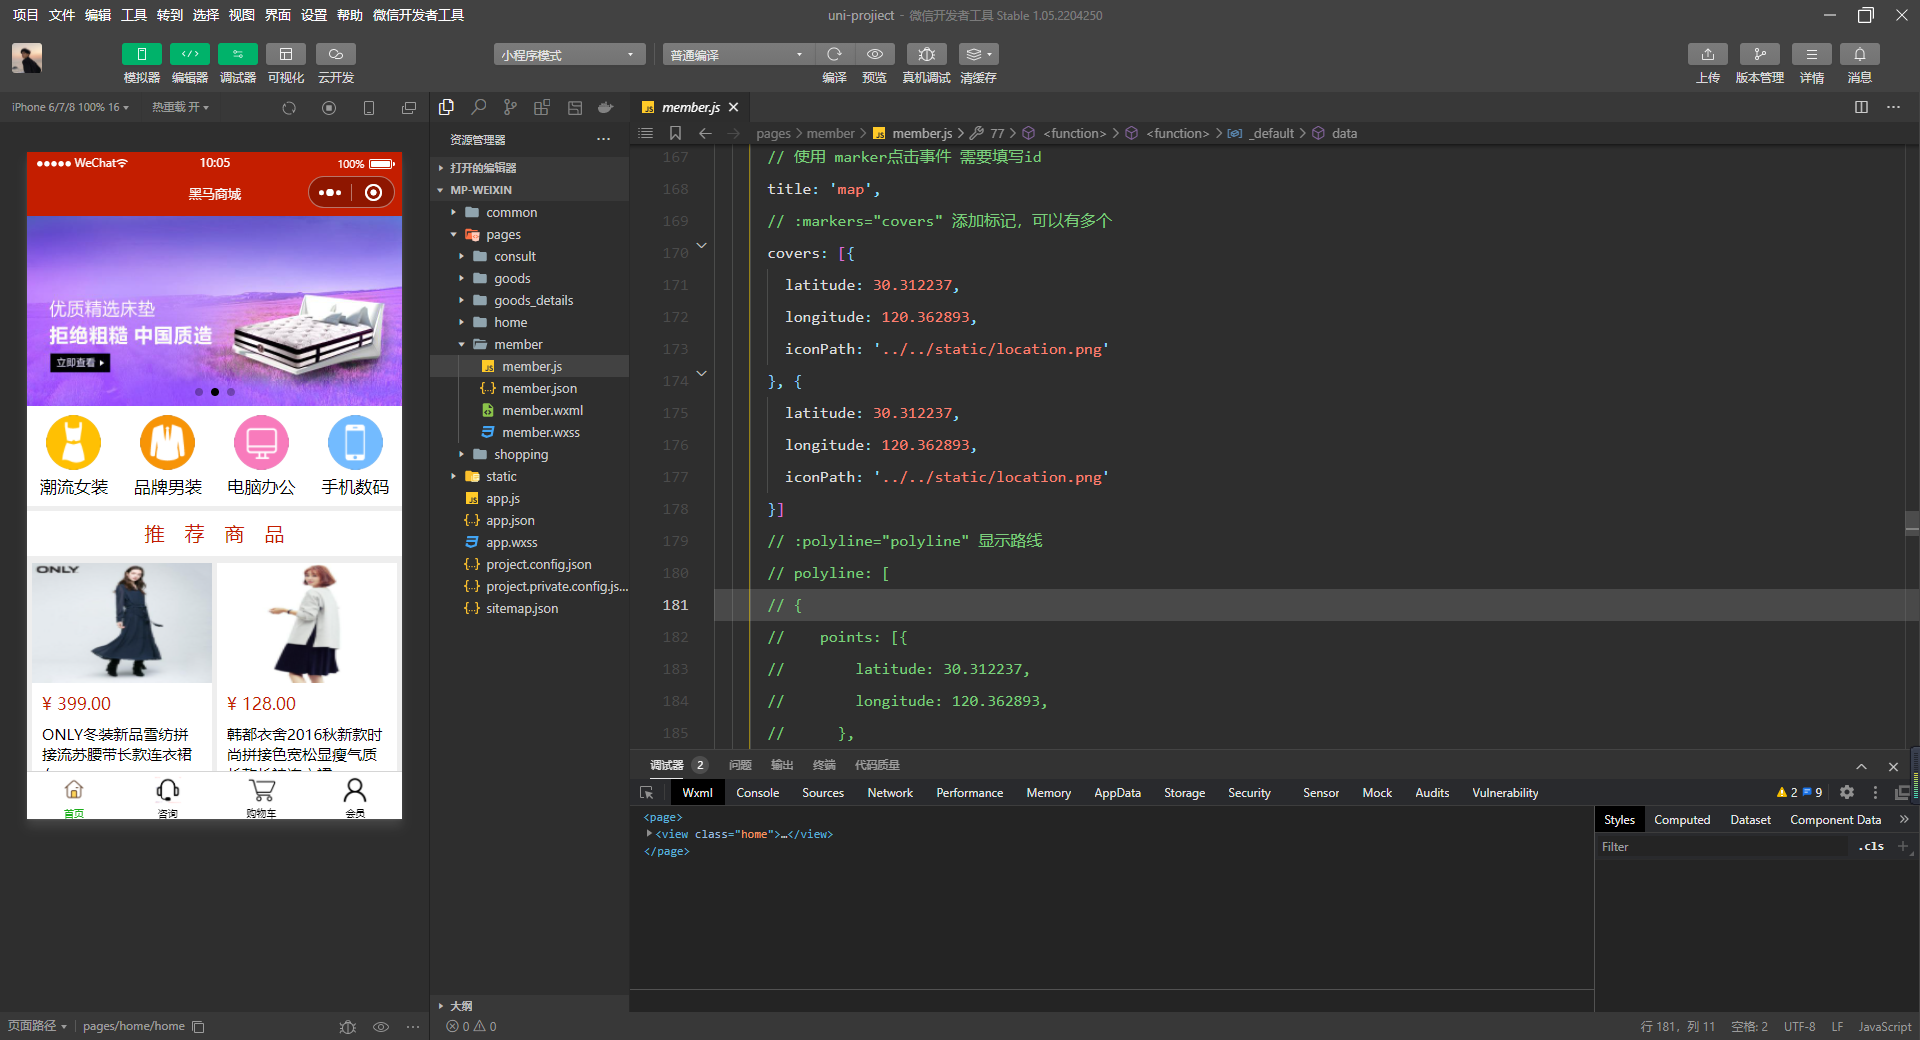1920x1040 pixels.
Task: Open the notifications bell
Action: [1860, 54]
